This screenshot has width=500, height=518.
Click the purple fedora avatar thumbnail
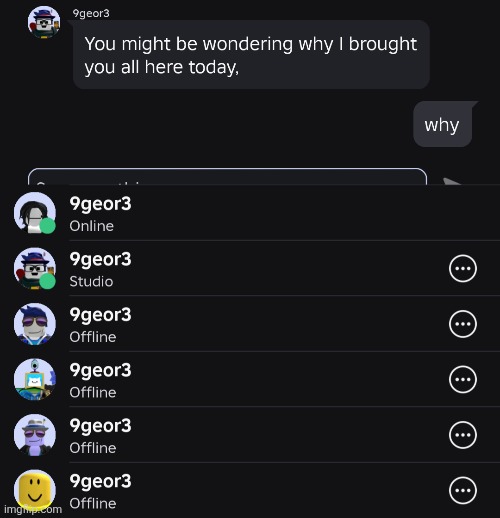[x=35, y=435]
